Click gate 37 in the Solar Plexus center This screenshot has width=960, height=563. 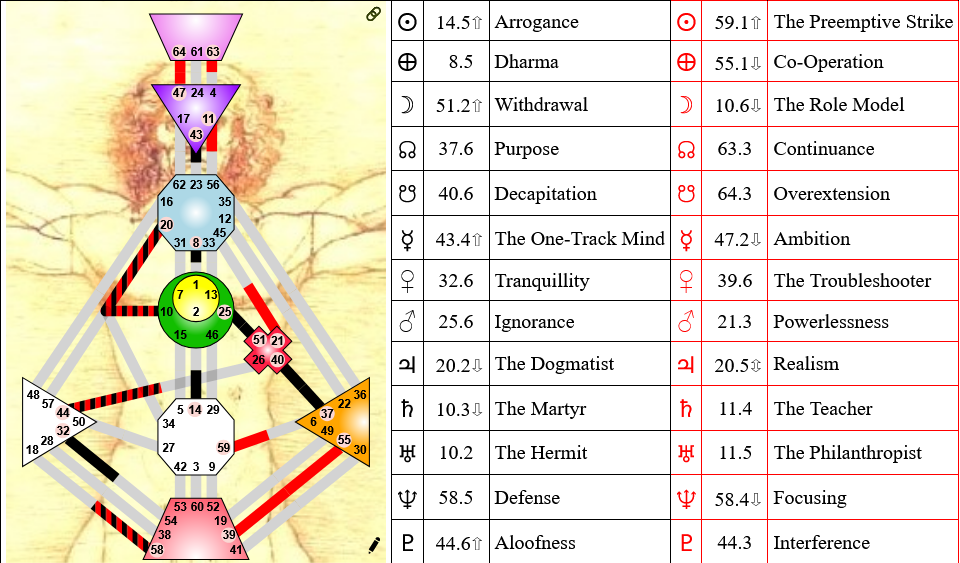coord(328,415)
